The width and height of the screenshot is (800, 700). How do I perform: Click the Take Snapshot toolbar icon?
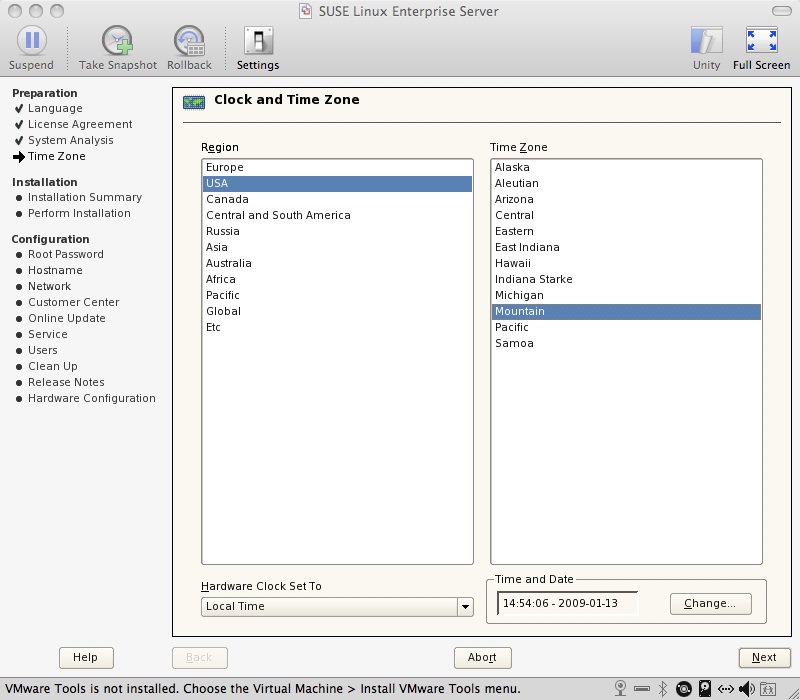coord(117,41)
